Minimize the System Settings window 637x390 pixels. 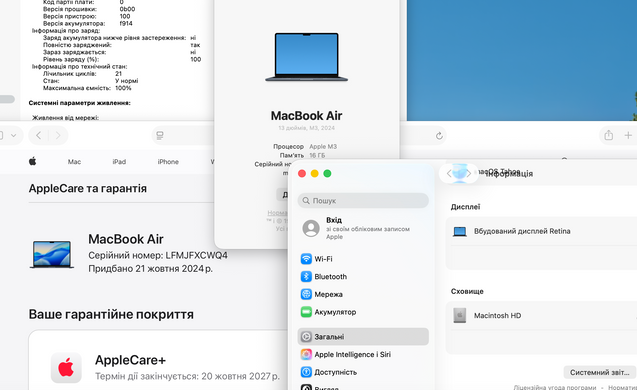314,173
